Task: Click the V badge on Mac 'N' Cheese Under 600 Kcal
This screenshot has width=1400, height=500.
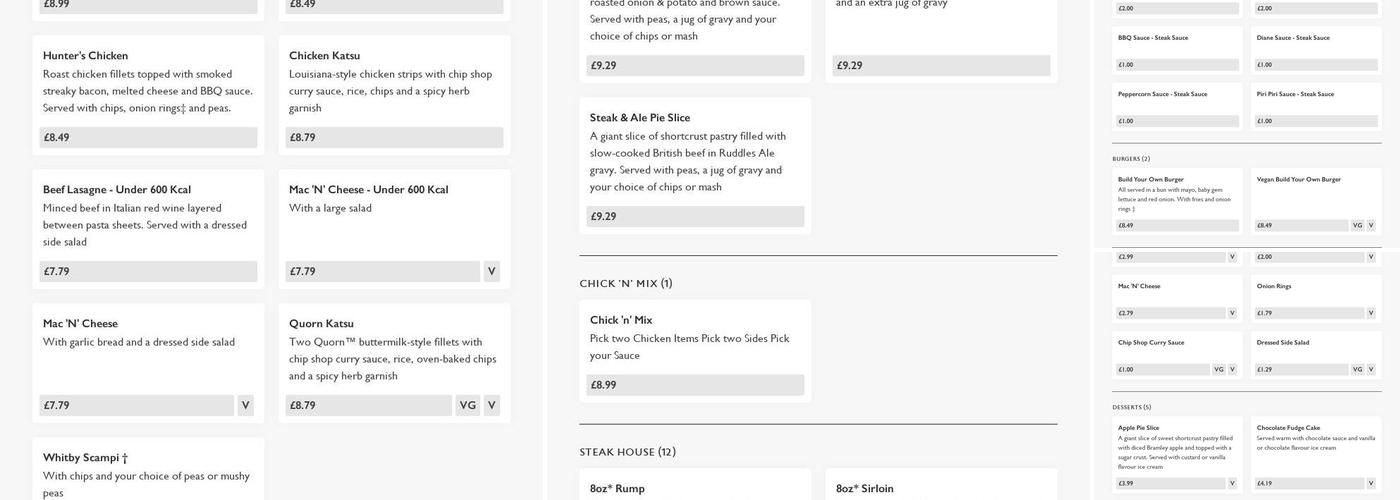Action: click(491, 271)
